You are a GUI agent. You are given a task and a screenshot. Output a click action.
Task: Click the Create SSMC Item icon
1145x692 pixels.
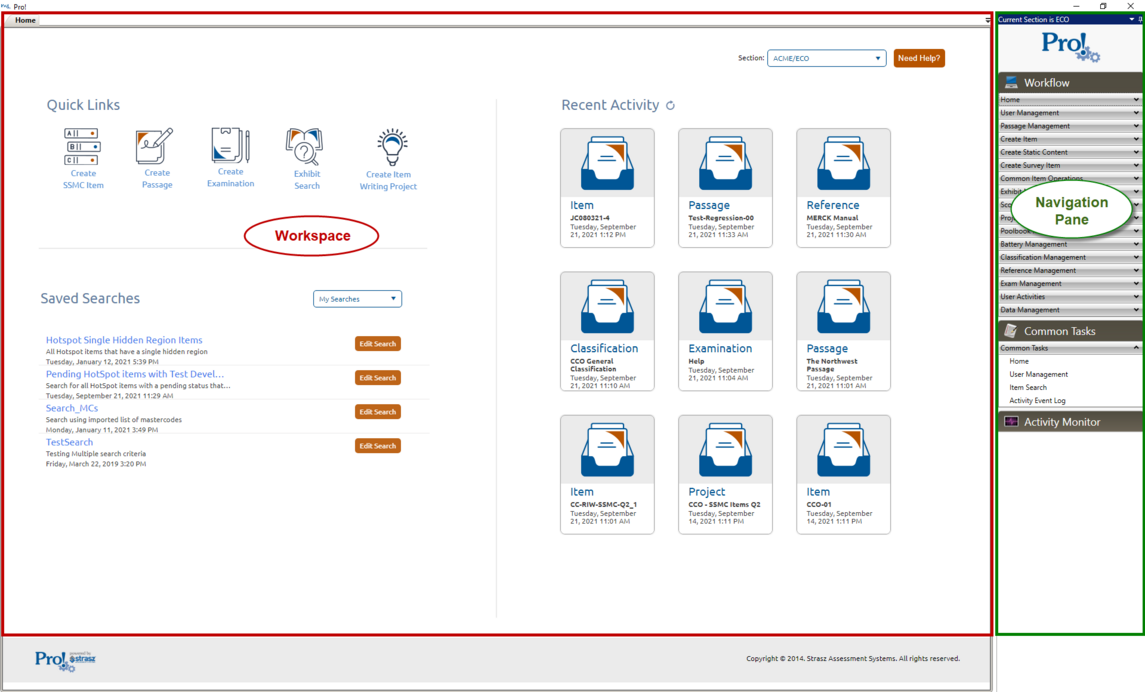coord(82,146)
